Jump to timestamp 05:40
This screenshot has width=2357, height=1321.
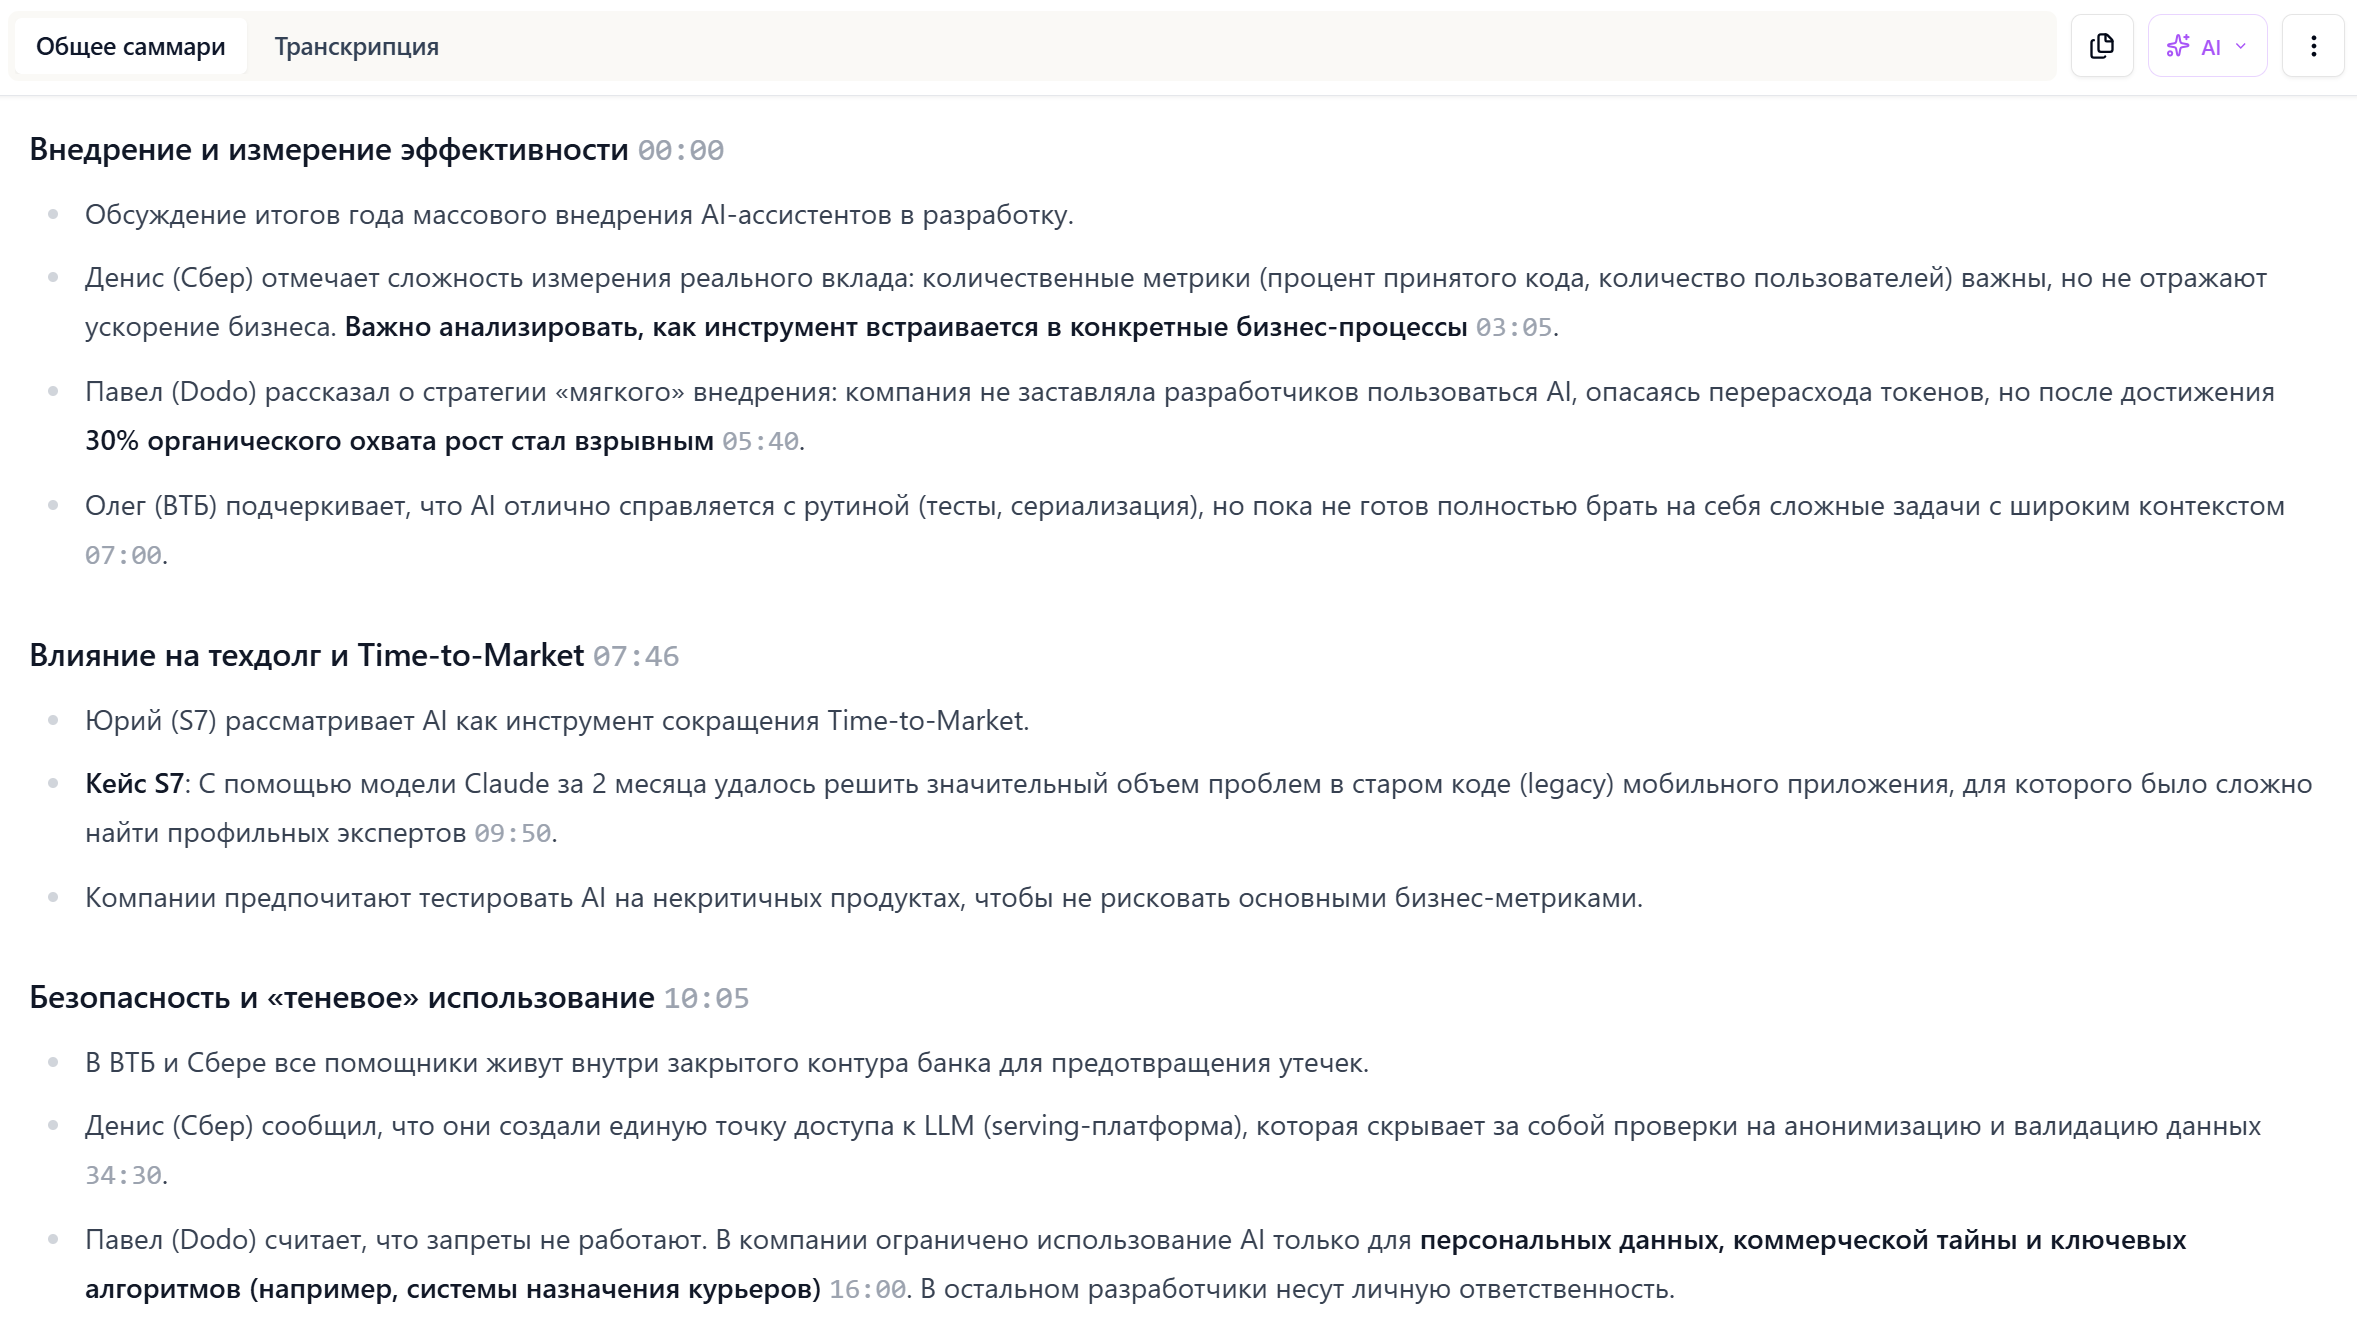[x=760, y=442]
